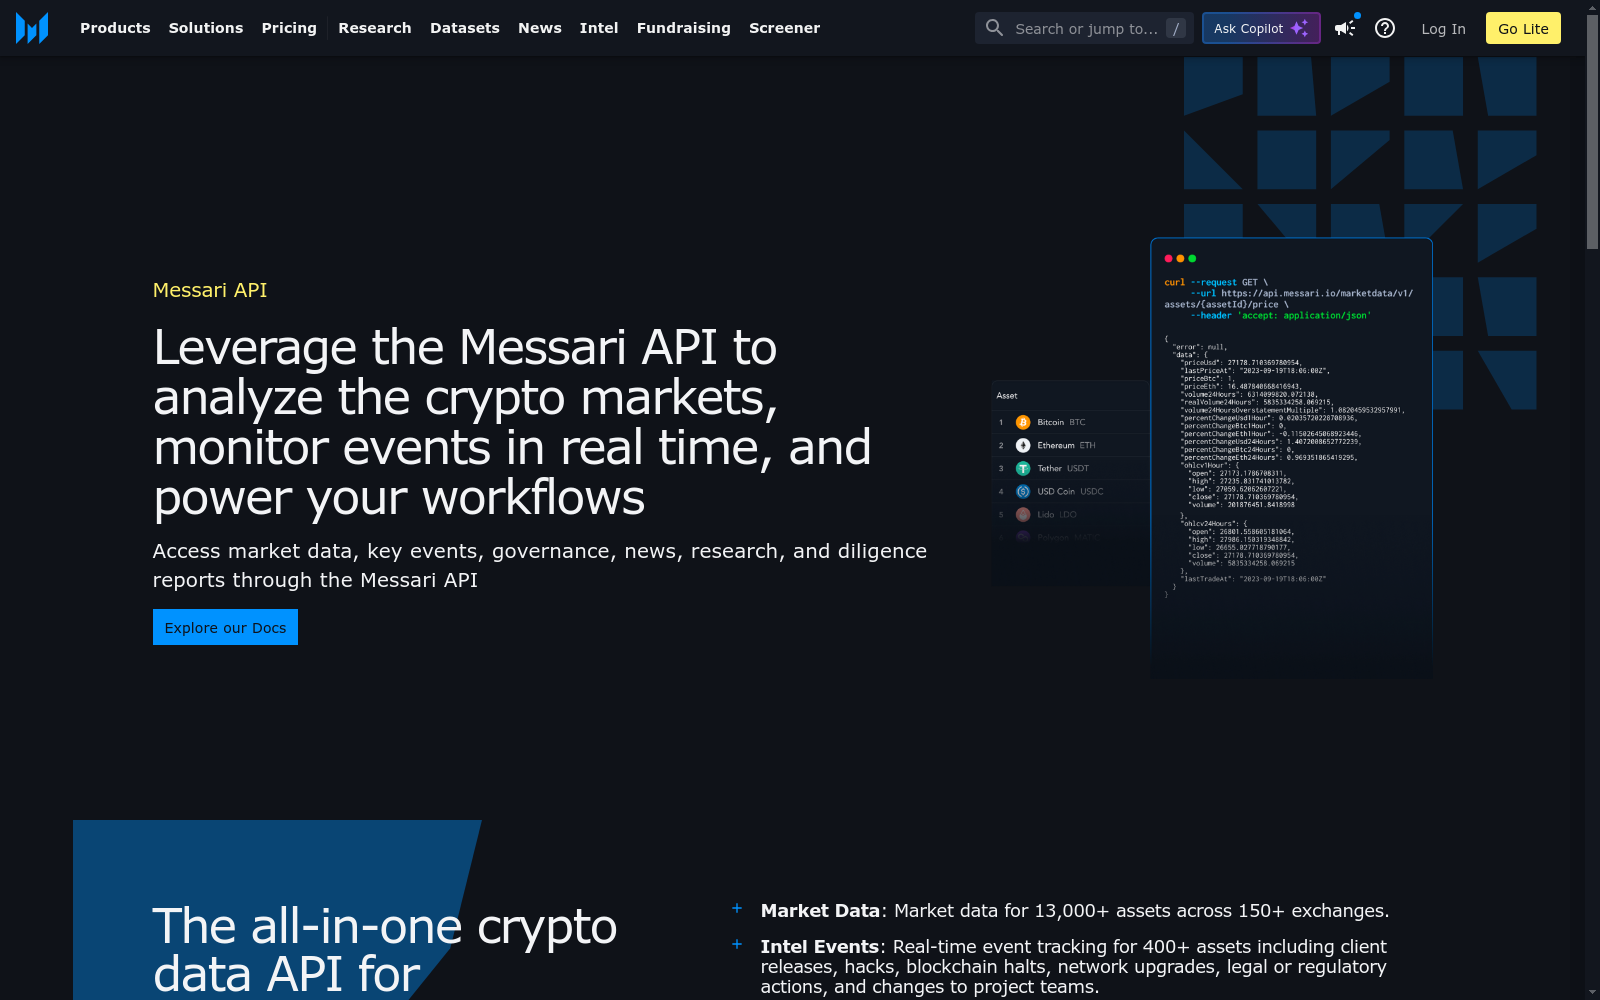Click the code sample terminal image
This screenshot has height=1000, width=1600.
pyautogui.click(x=1291, y=457)
